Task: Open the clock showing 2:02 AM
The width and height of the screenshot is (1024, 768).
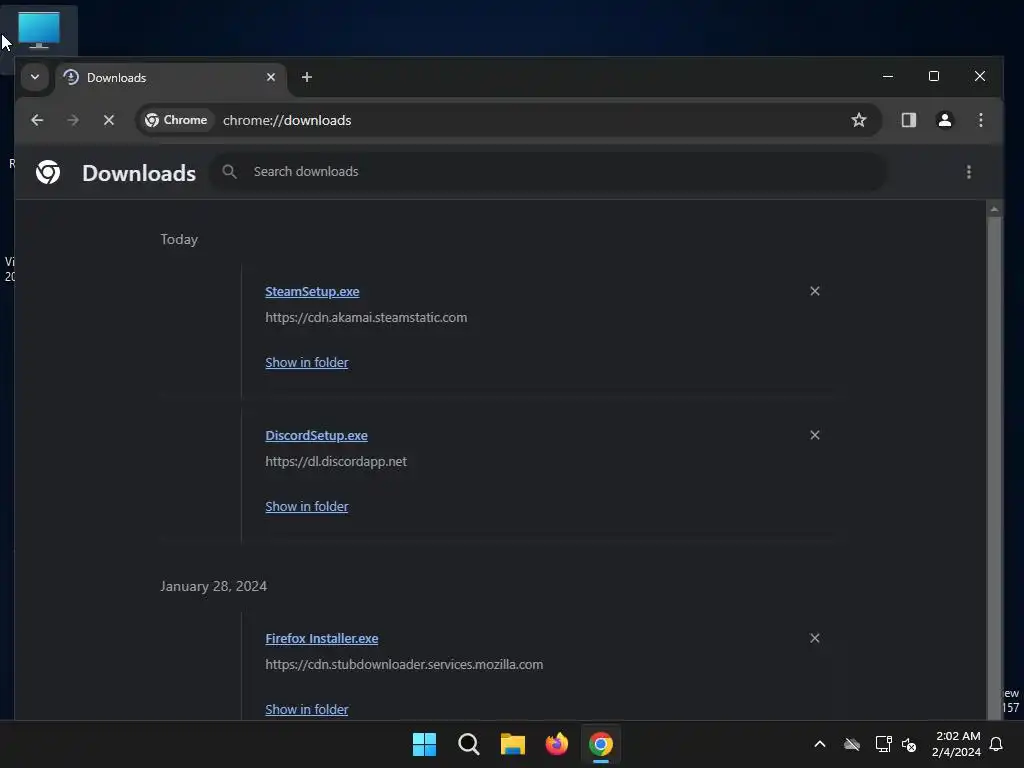Action: pos(957,744)
